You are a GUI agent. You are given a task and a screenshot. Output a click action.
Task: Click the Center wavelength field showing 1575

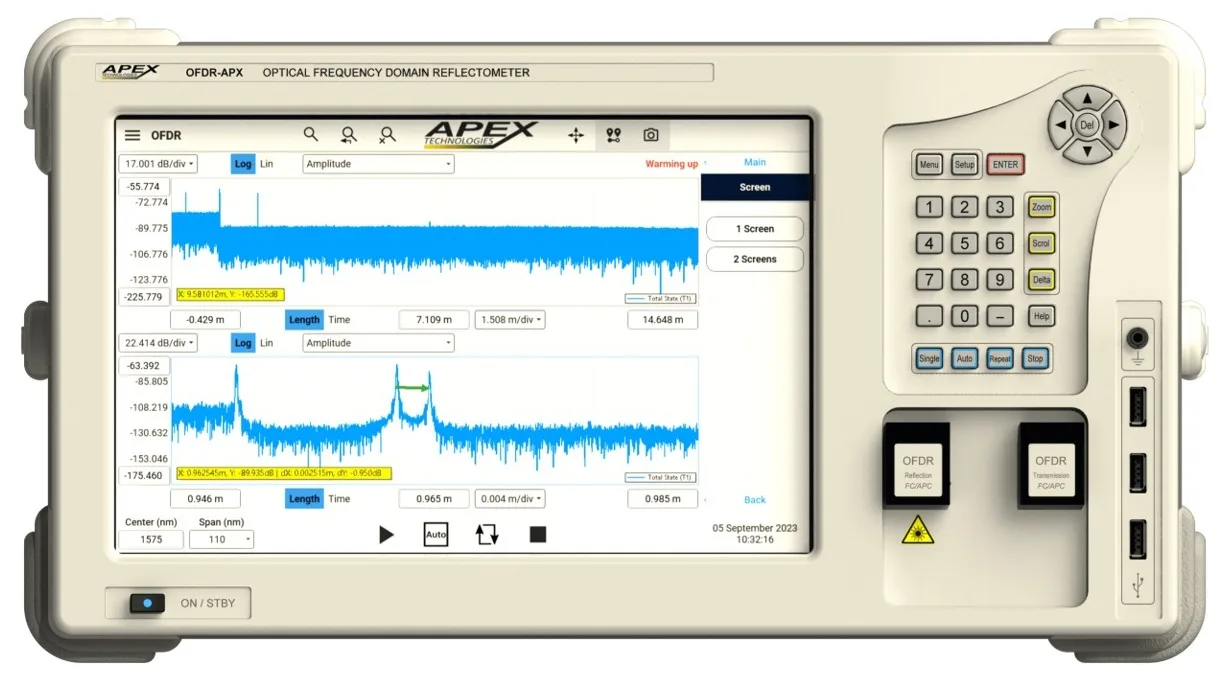150,540
